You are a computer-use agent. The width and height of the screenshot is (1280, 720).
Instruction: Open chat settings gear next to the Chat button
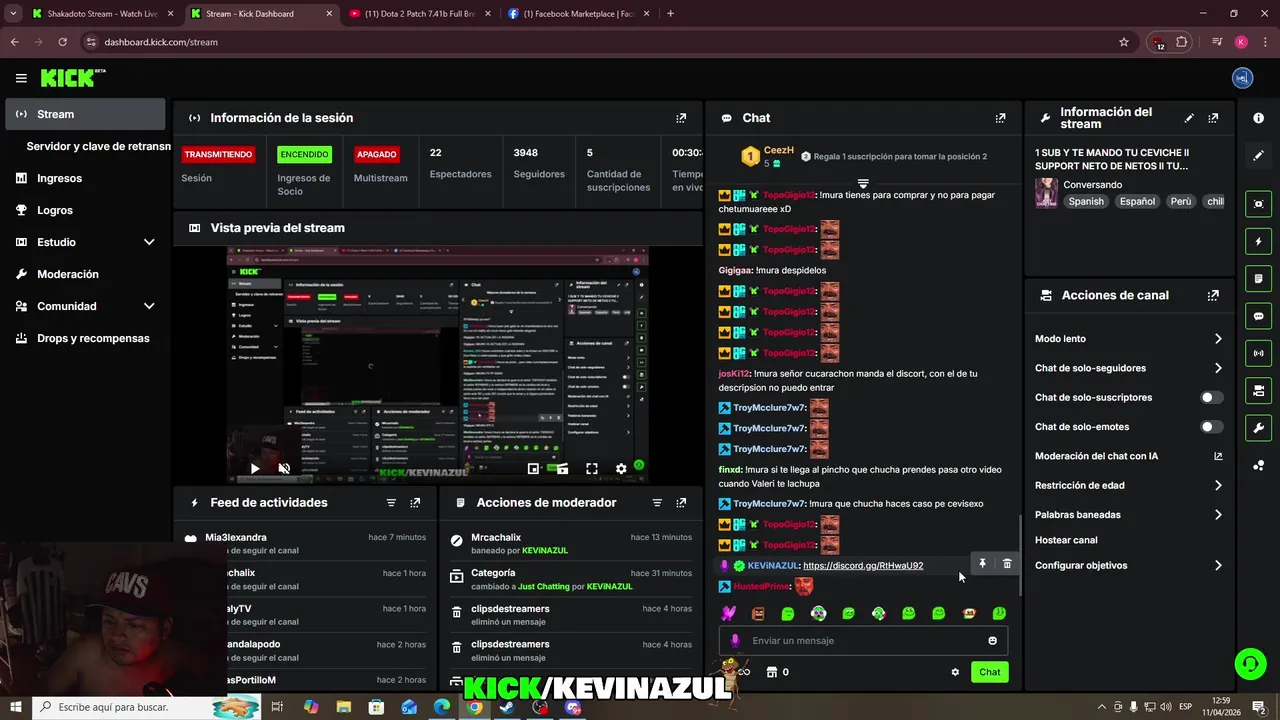[955, 672]
